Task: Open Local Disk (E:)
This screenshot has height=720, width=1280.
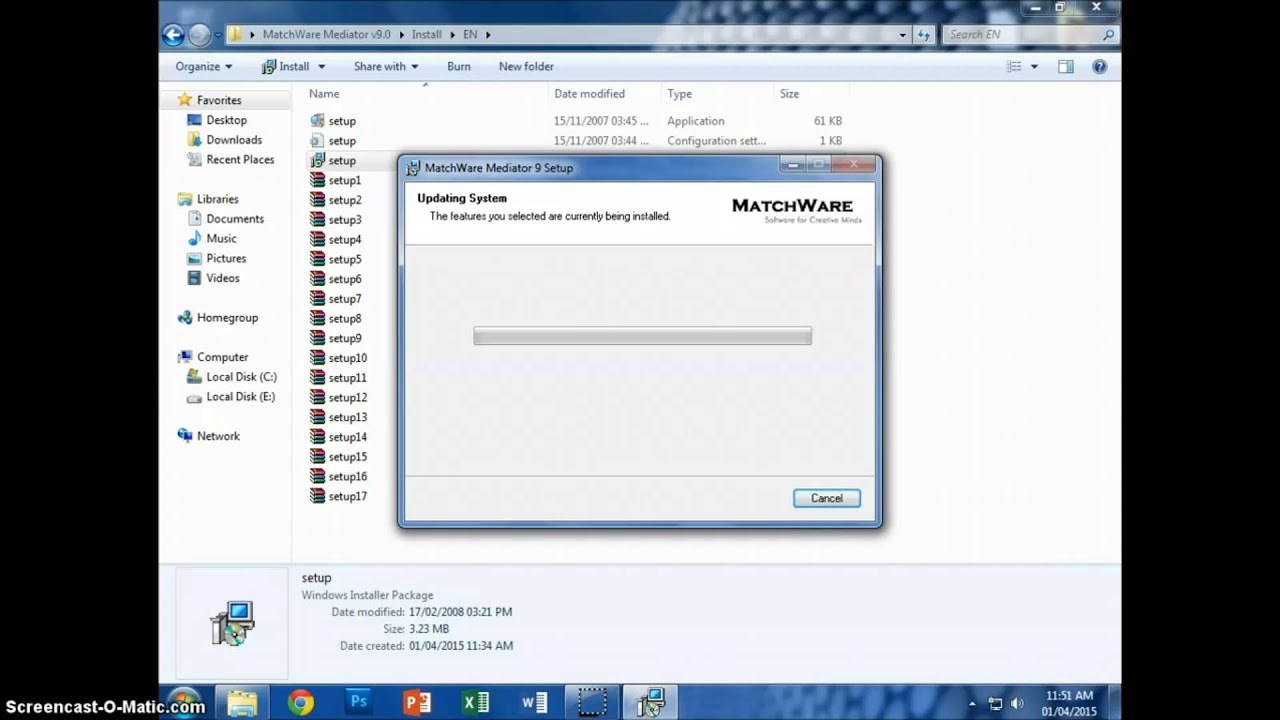Action: [240, 397]
